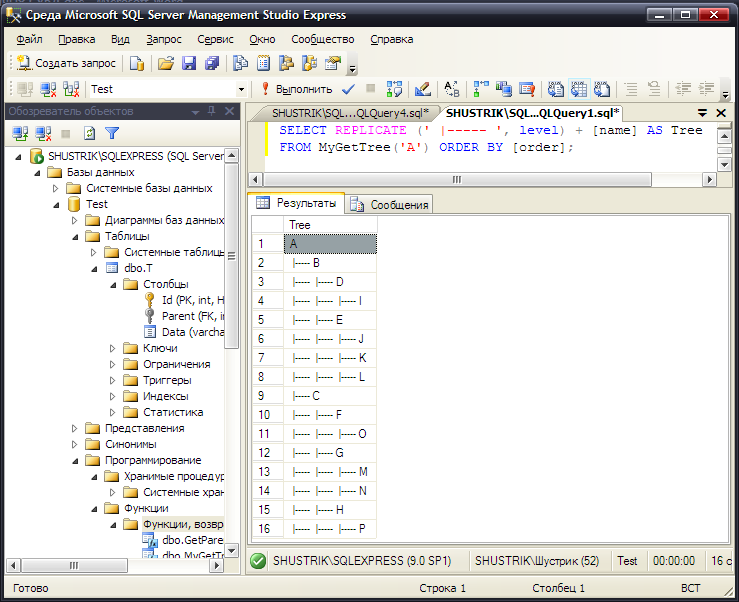Select result row 9 cell with C

click(330, 396)
